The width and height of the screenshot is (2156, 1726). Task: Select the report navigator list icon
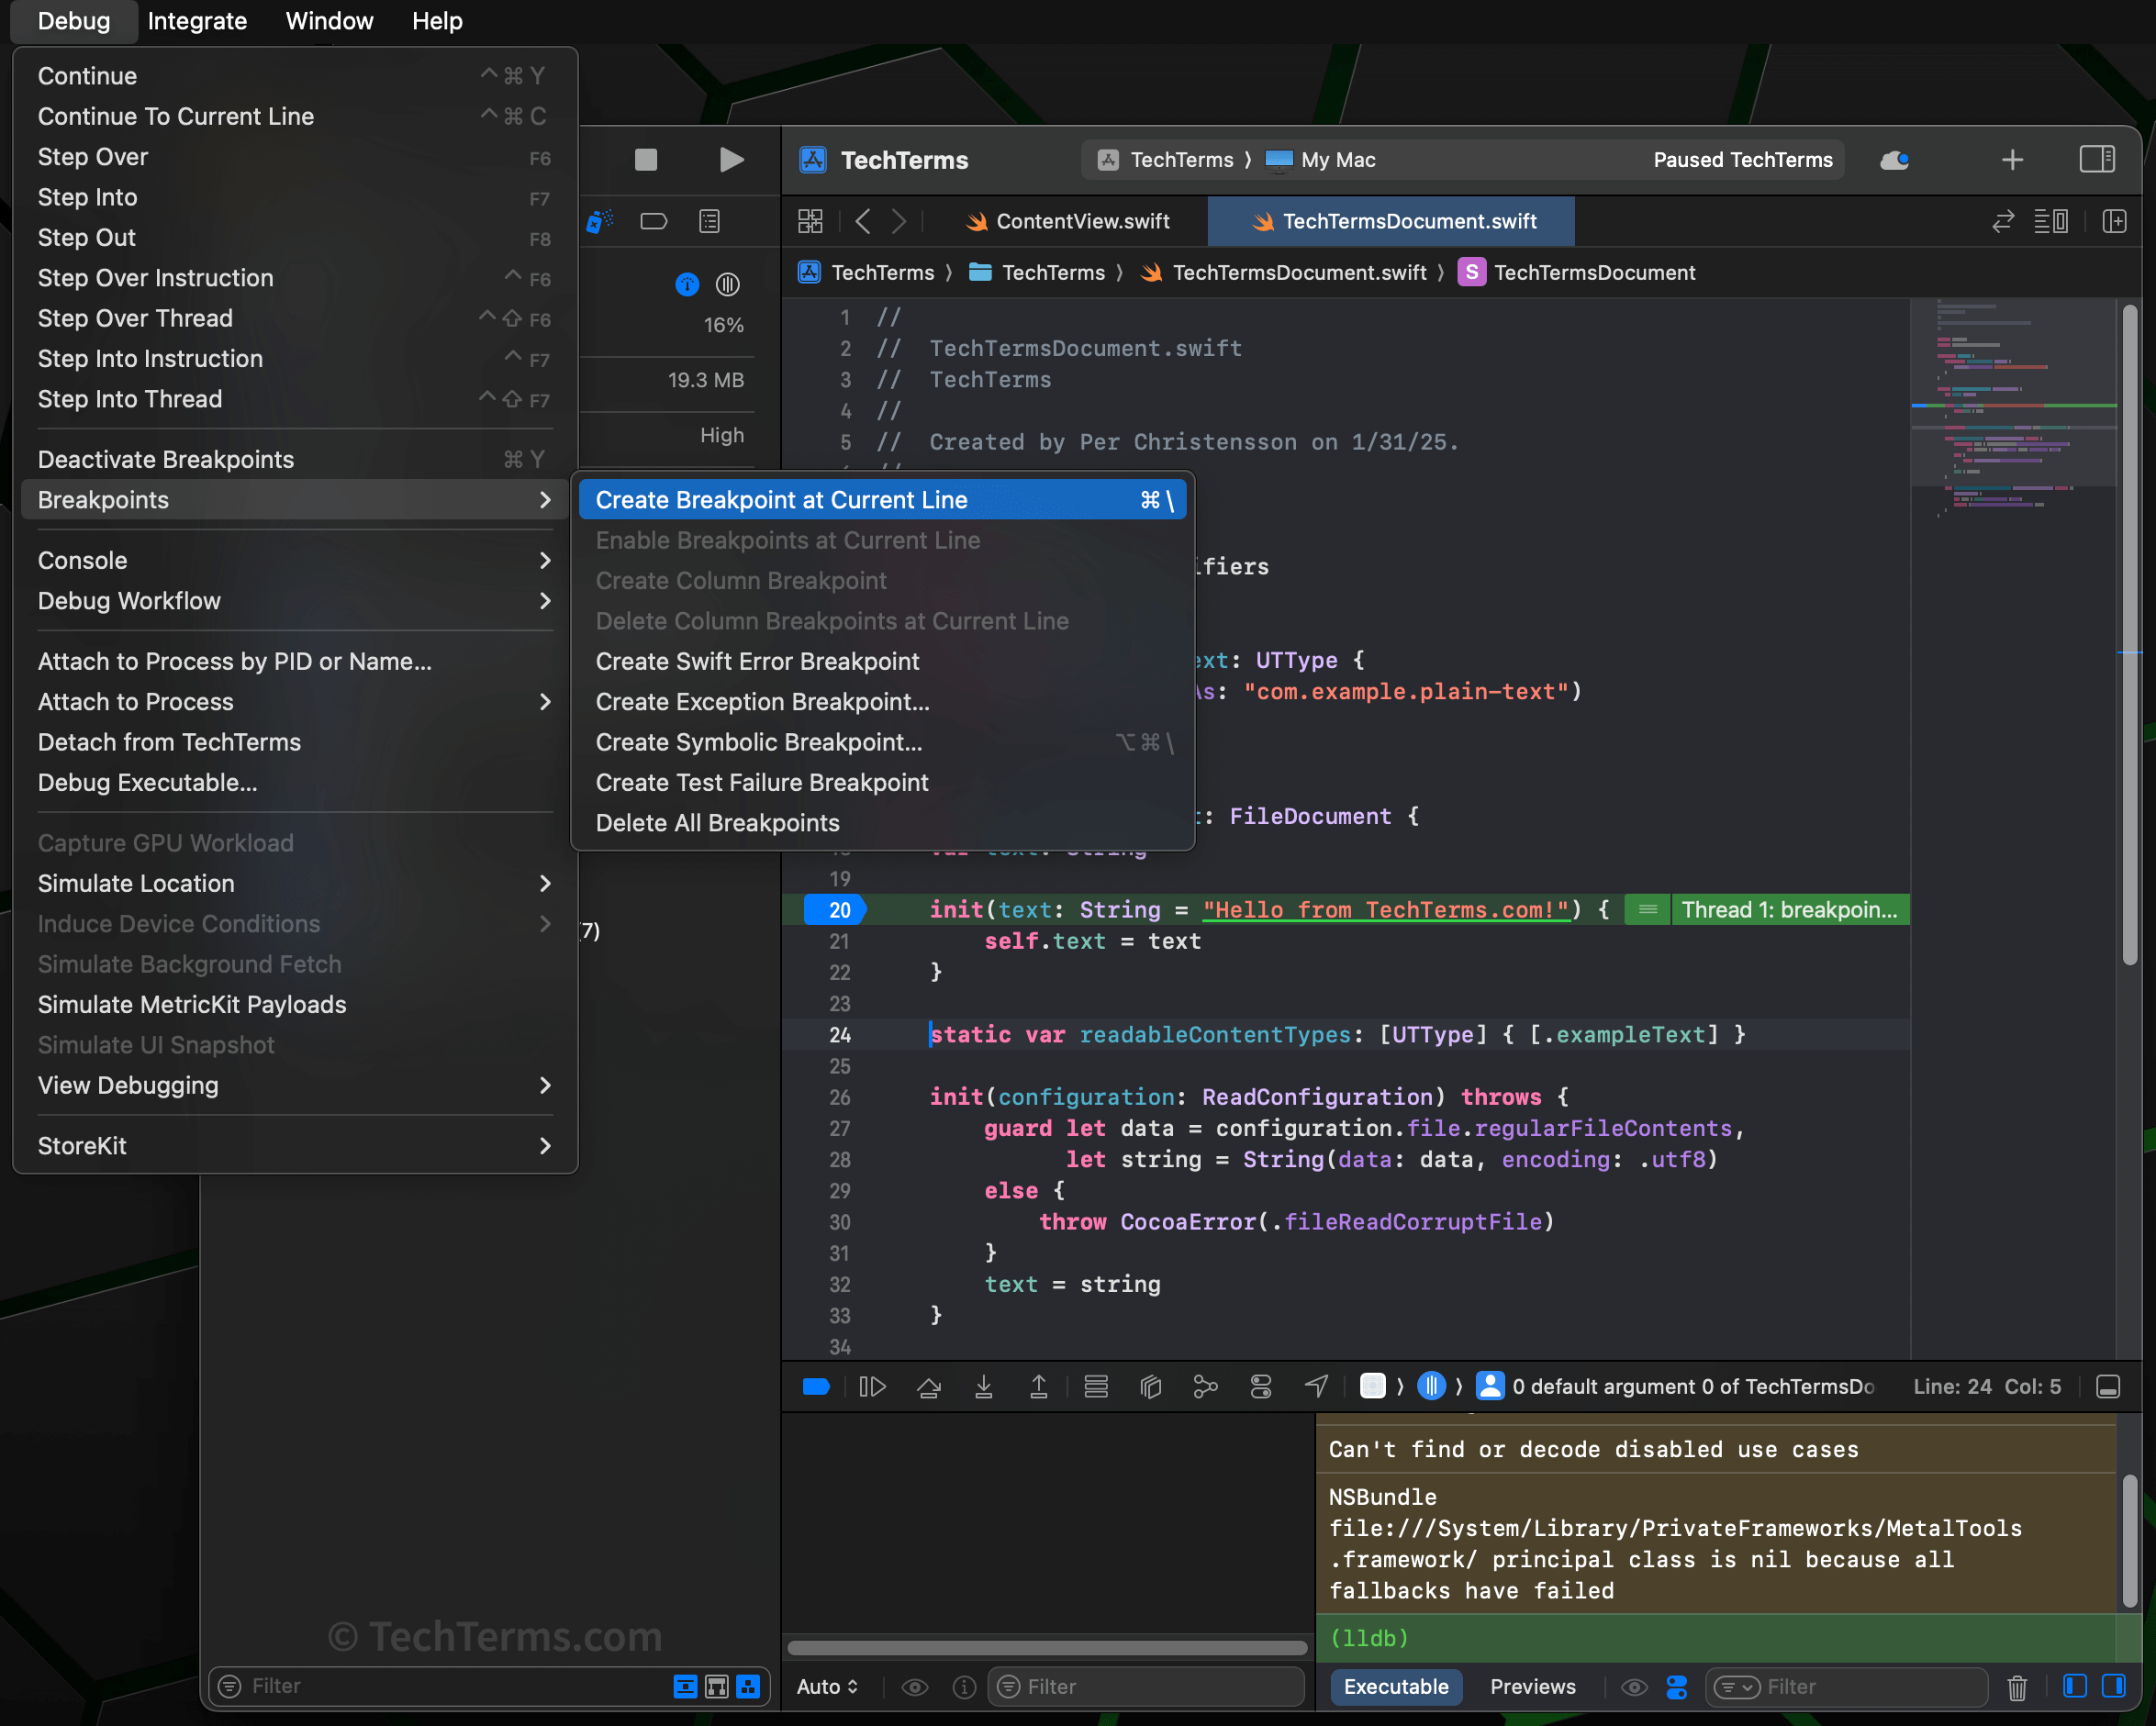[709, 221]
